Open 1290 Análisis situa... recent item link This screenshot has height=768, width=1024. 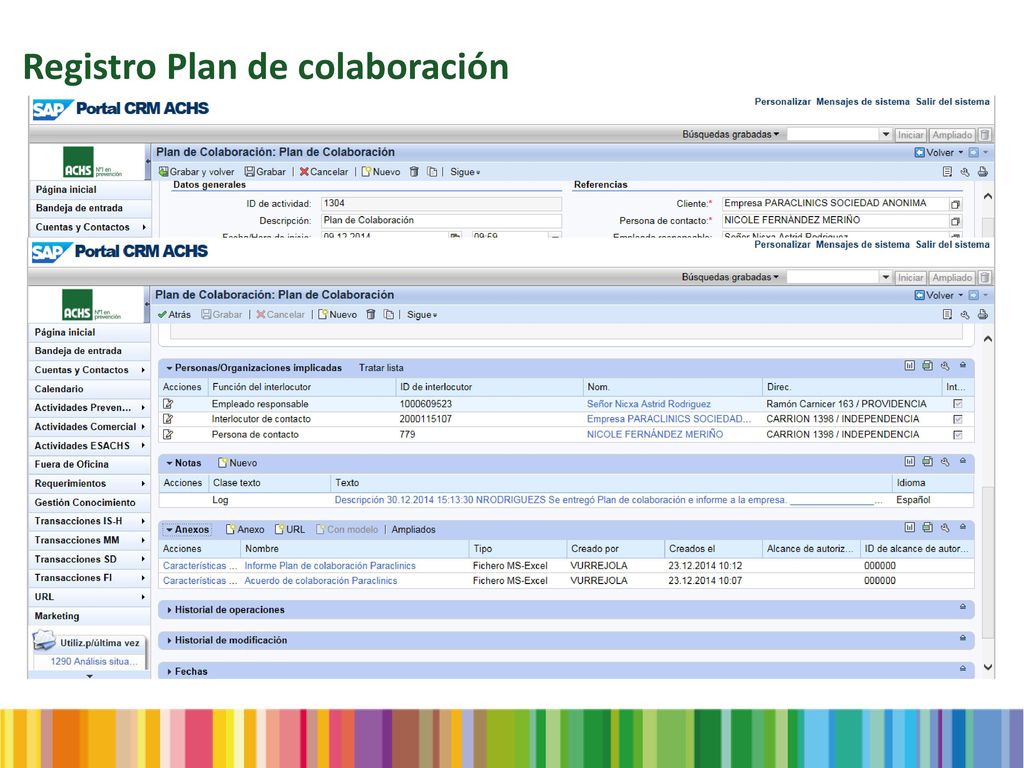(94, 662)
